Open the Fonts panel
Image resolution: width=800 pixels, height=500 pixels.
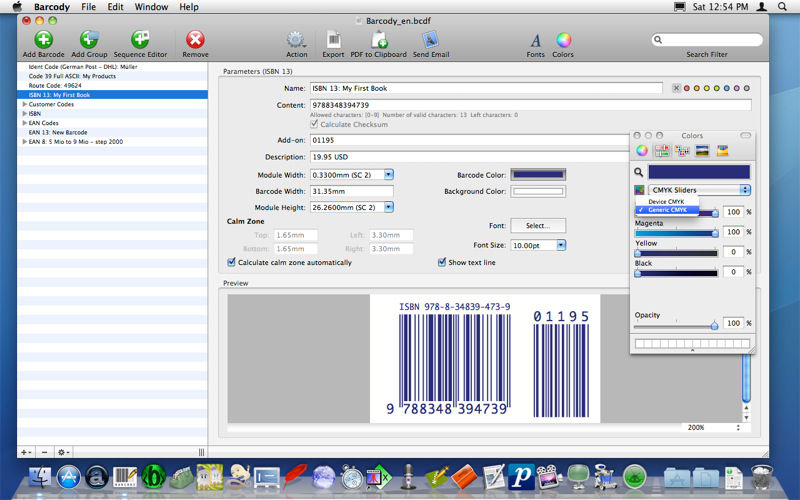point(535,40)
